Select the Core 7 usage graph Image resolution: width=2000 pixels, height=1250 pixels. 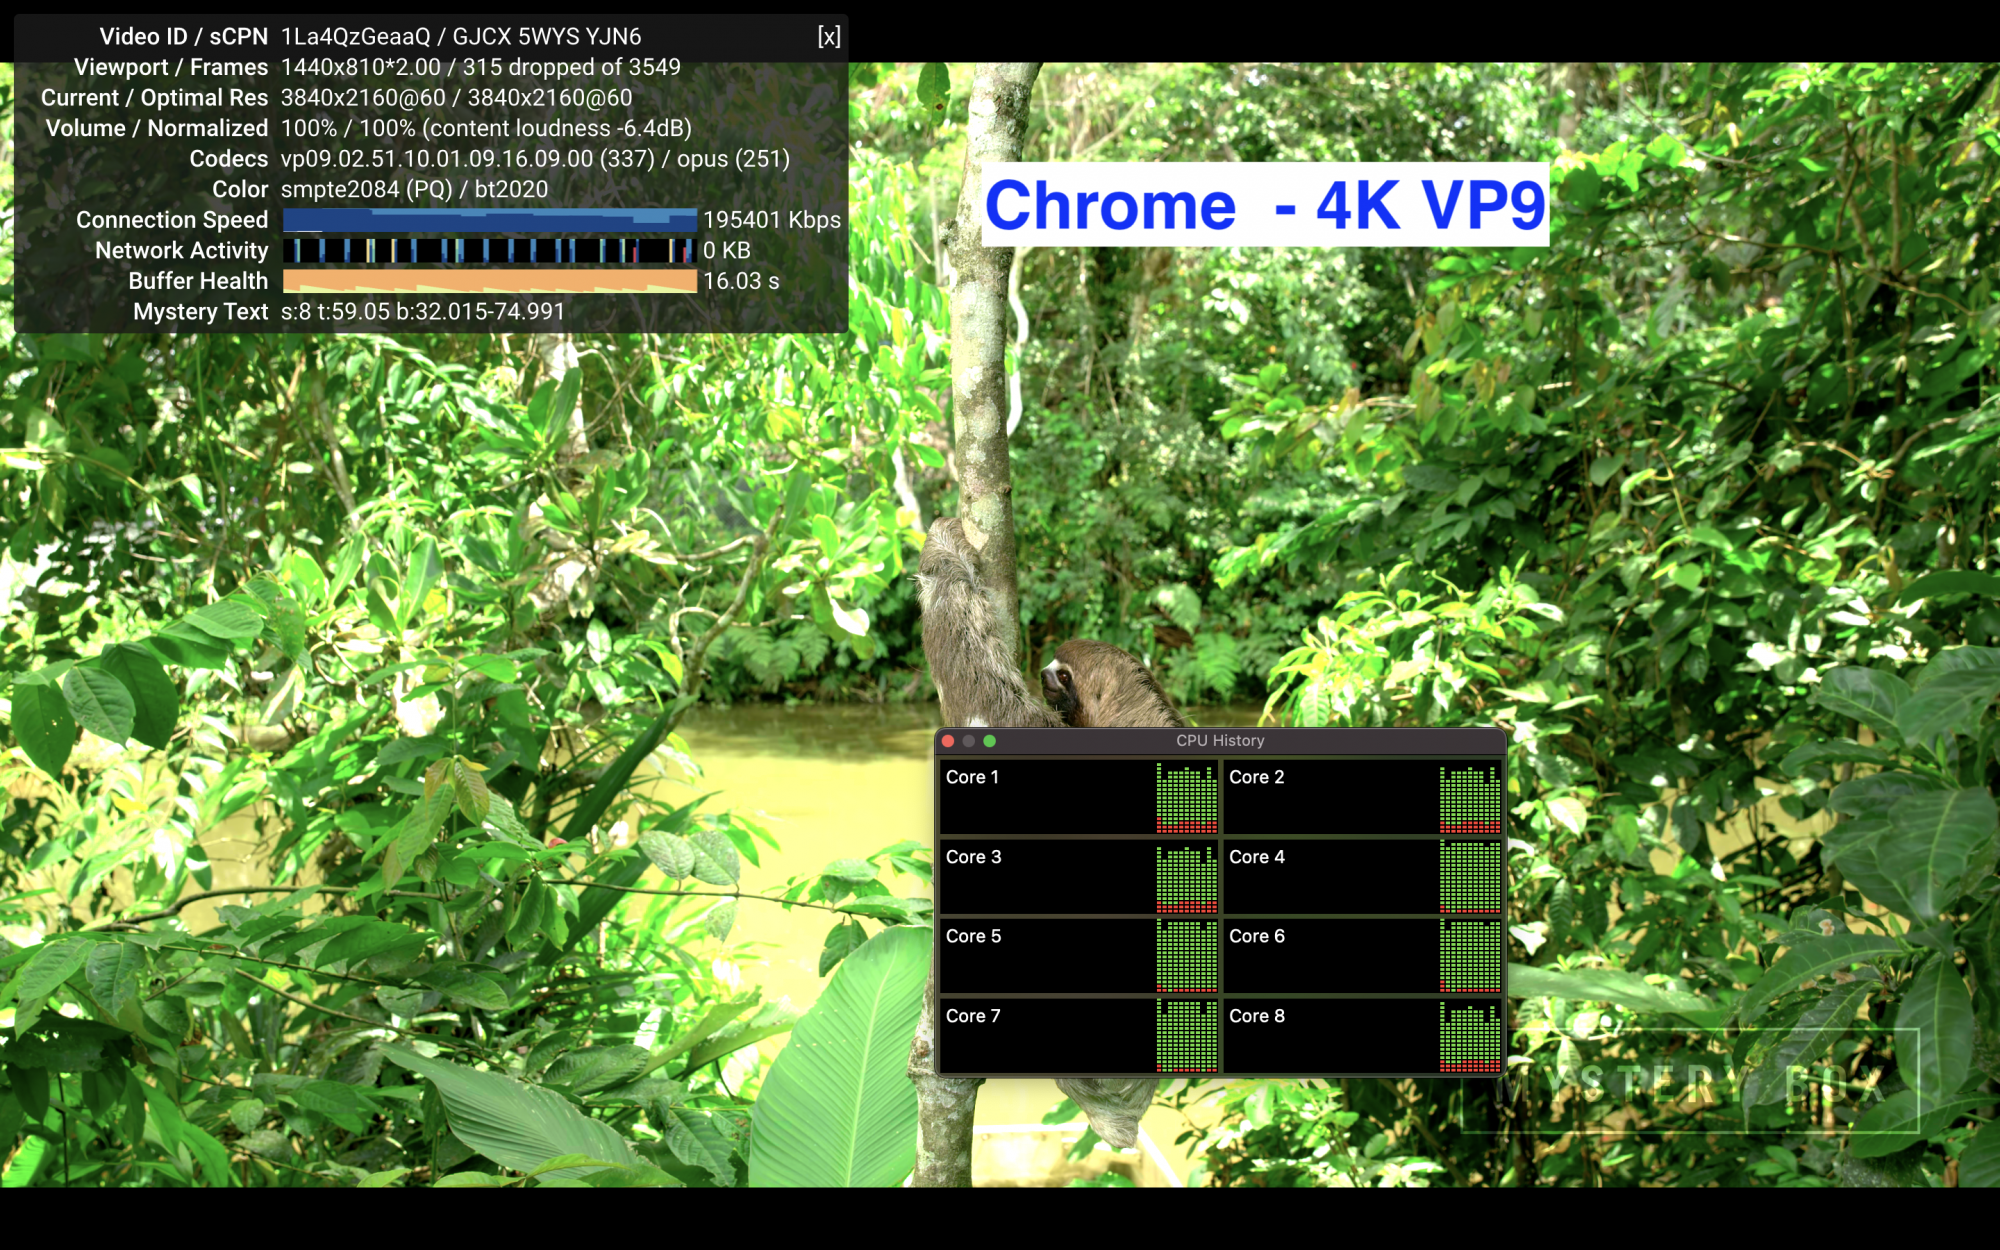pyautogui.click(x=1187, y=1037)
